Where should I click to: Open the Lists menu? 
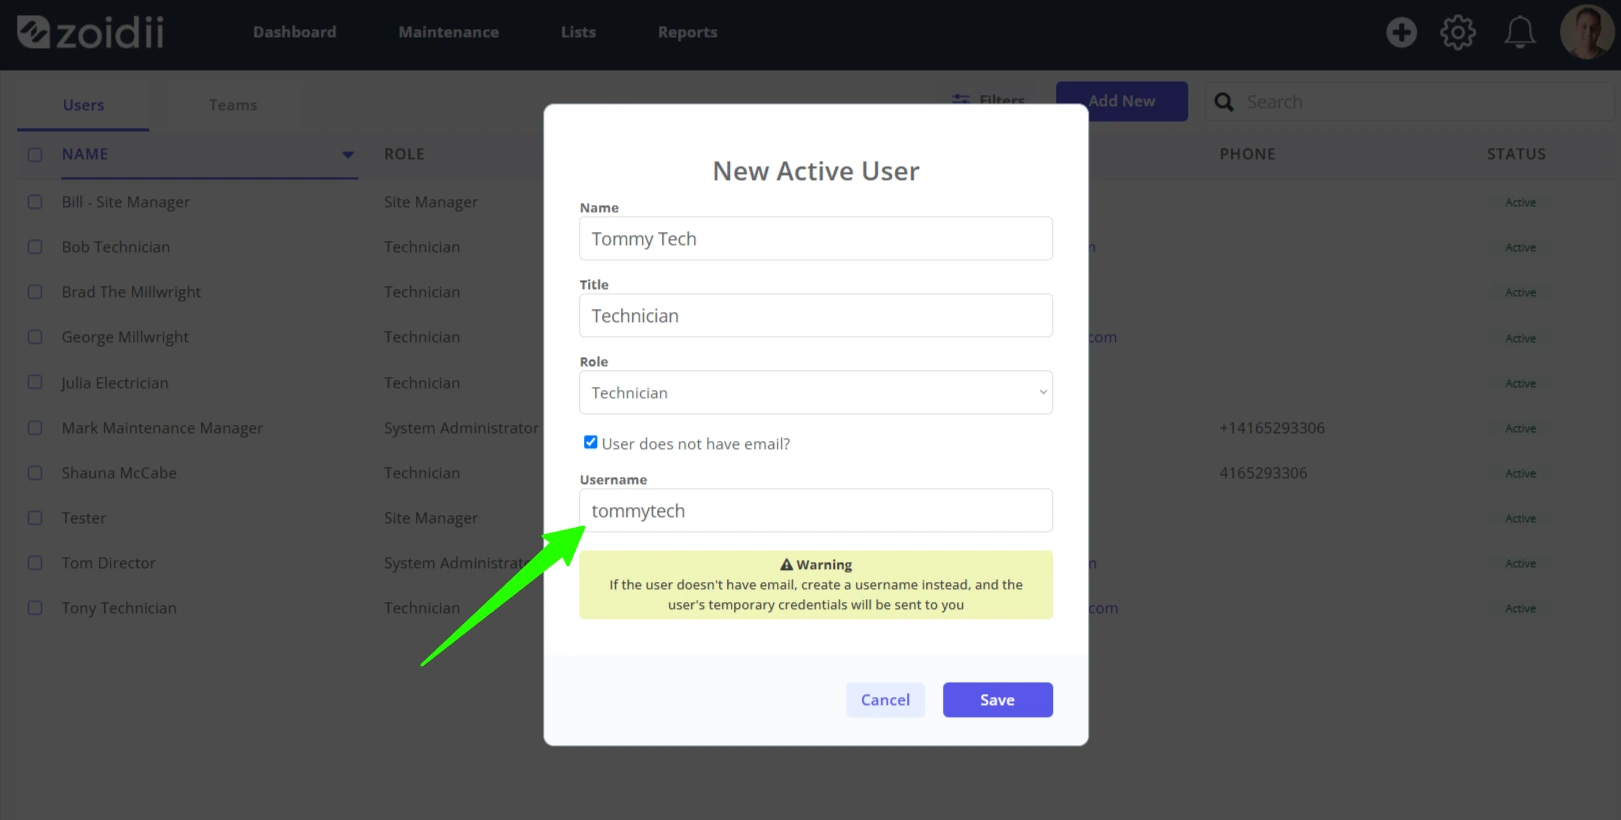[x=578, y=32]
